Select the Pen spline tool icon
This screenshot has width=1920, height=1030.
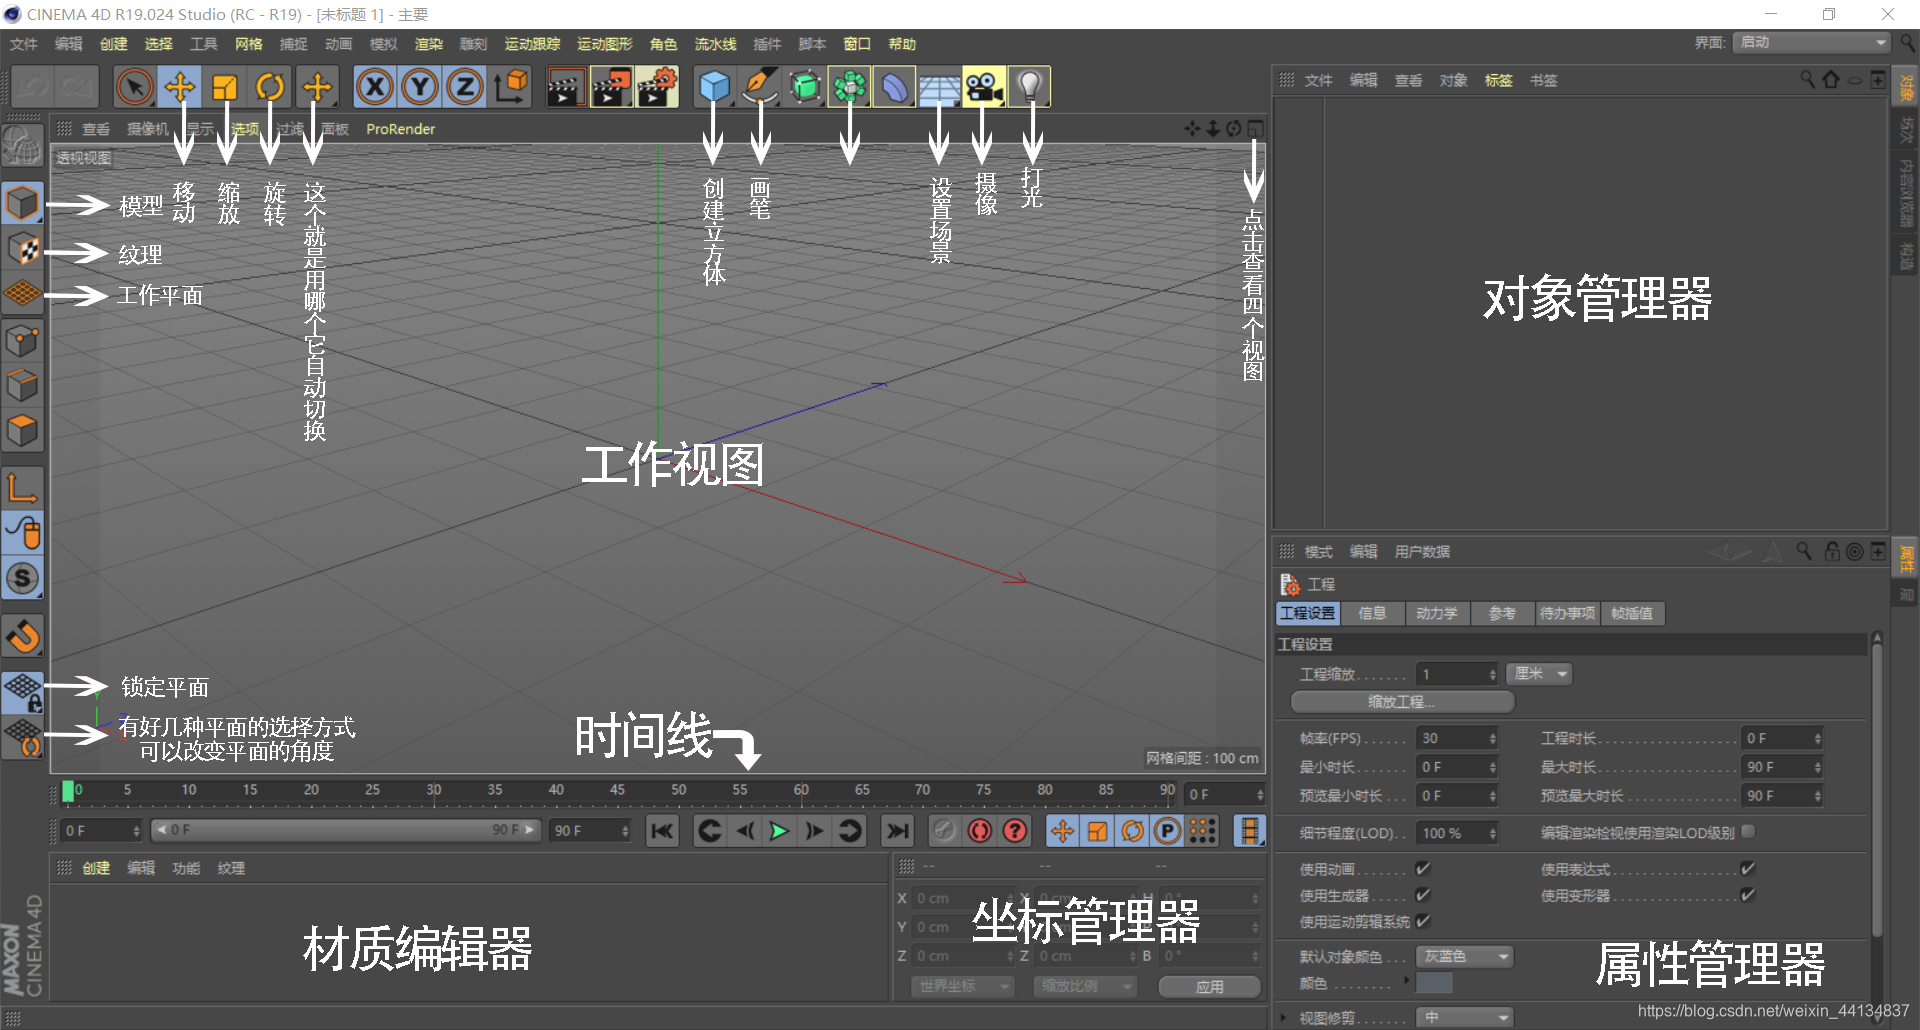(760, 87)
